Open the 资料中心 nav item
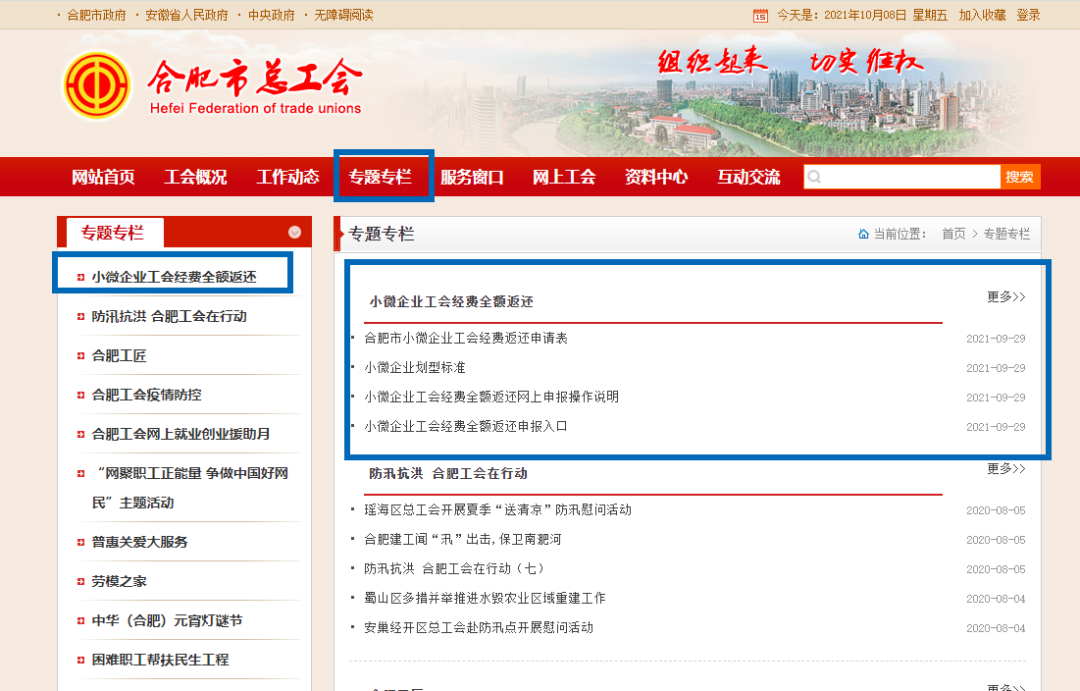 pyautogui.click(x=656, y=177)
